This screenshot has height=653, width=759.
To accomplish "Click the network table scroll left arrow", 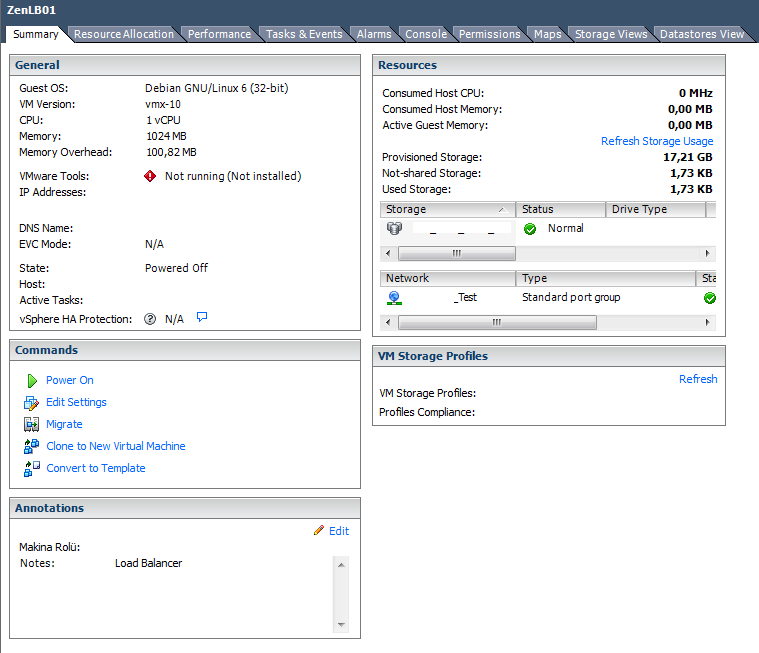I will click(388, 322).
